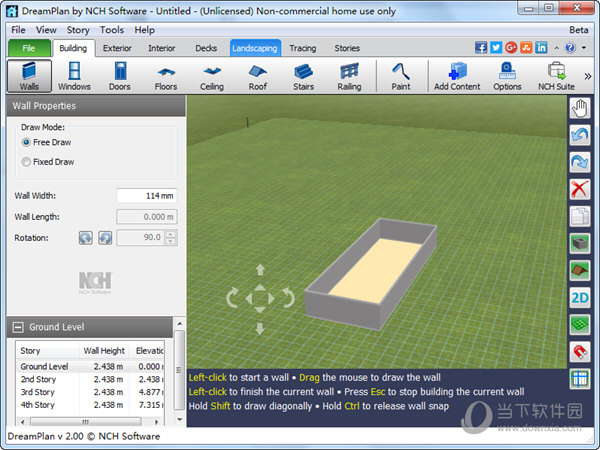
Task: Click rotate-right curved arrow in viewport
Action: pos(288,298)
